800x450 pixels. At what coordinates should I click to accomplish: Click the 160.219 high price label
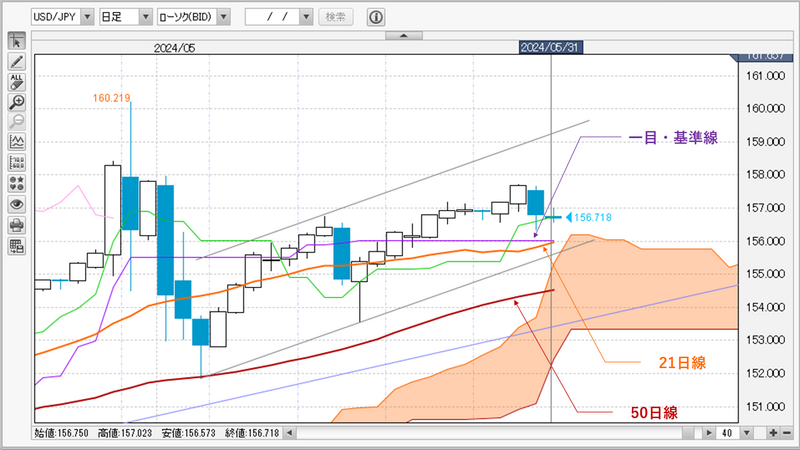(x=111, y=98)
